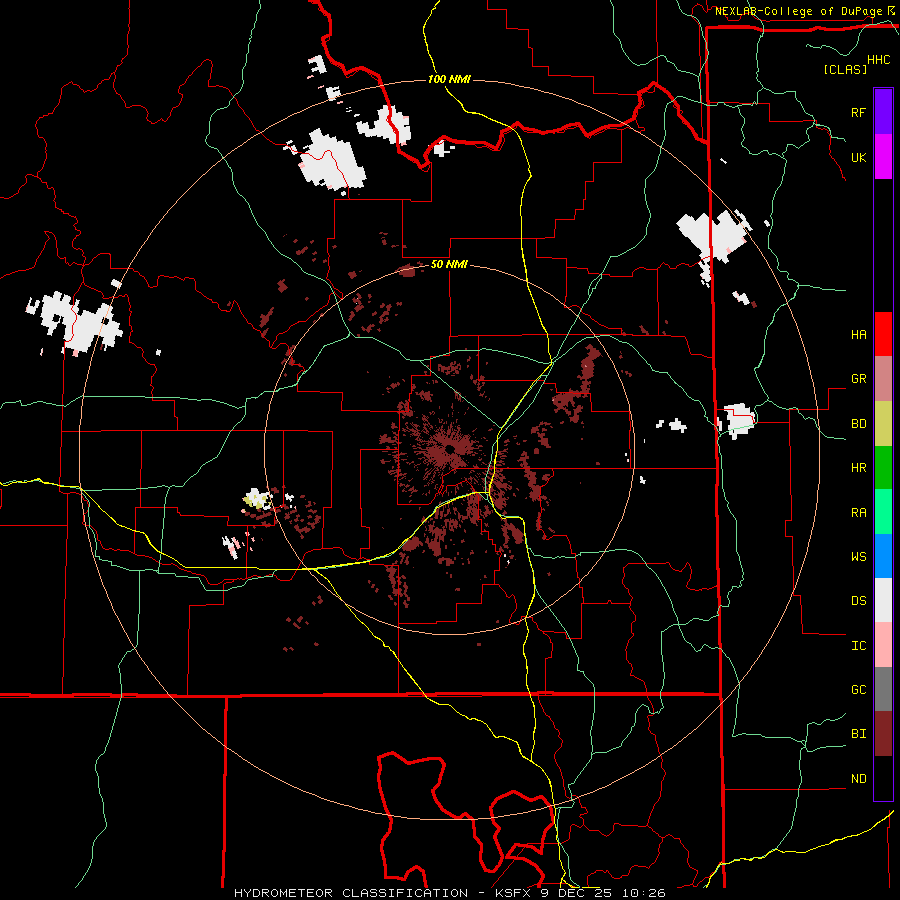Point at the "GC" legend label

[858, 689]
